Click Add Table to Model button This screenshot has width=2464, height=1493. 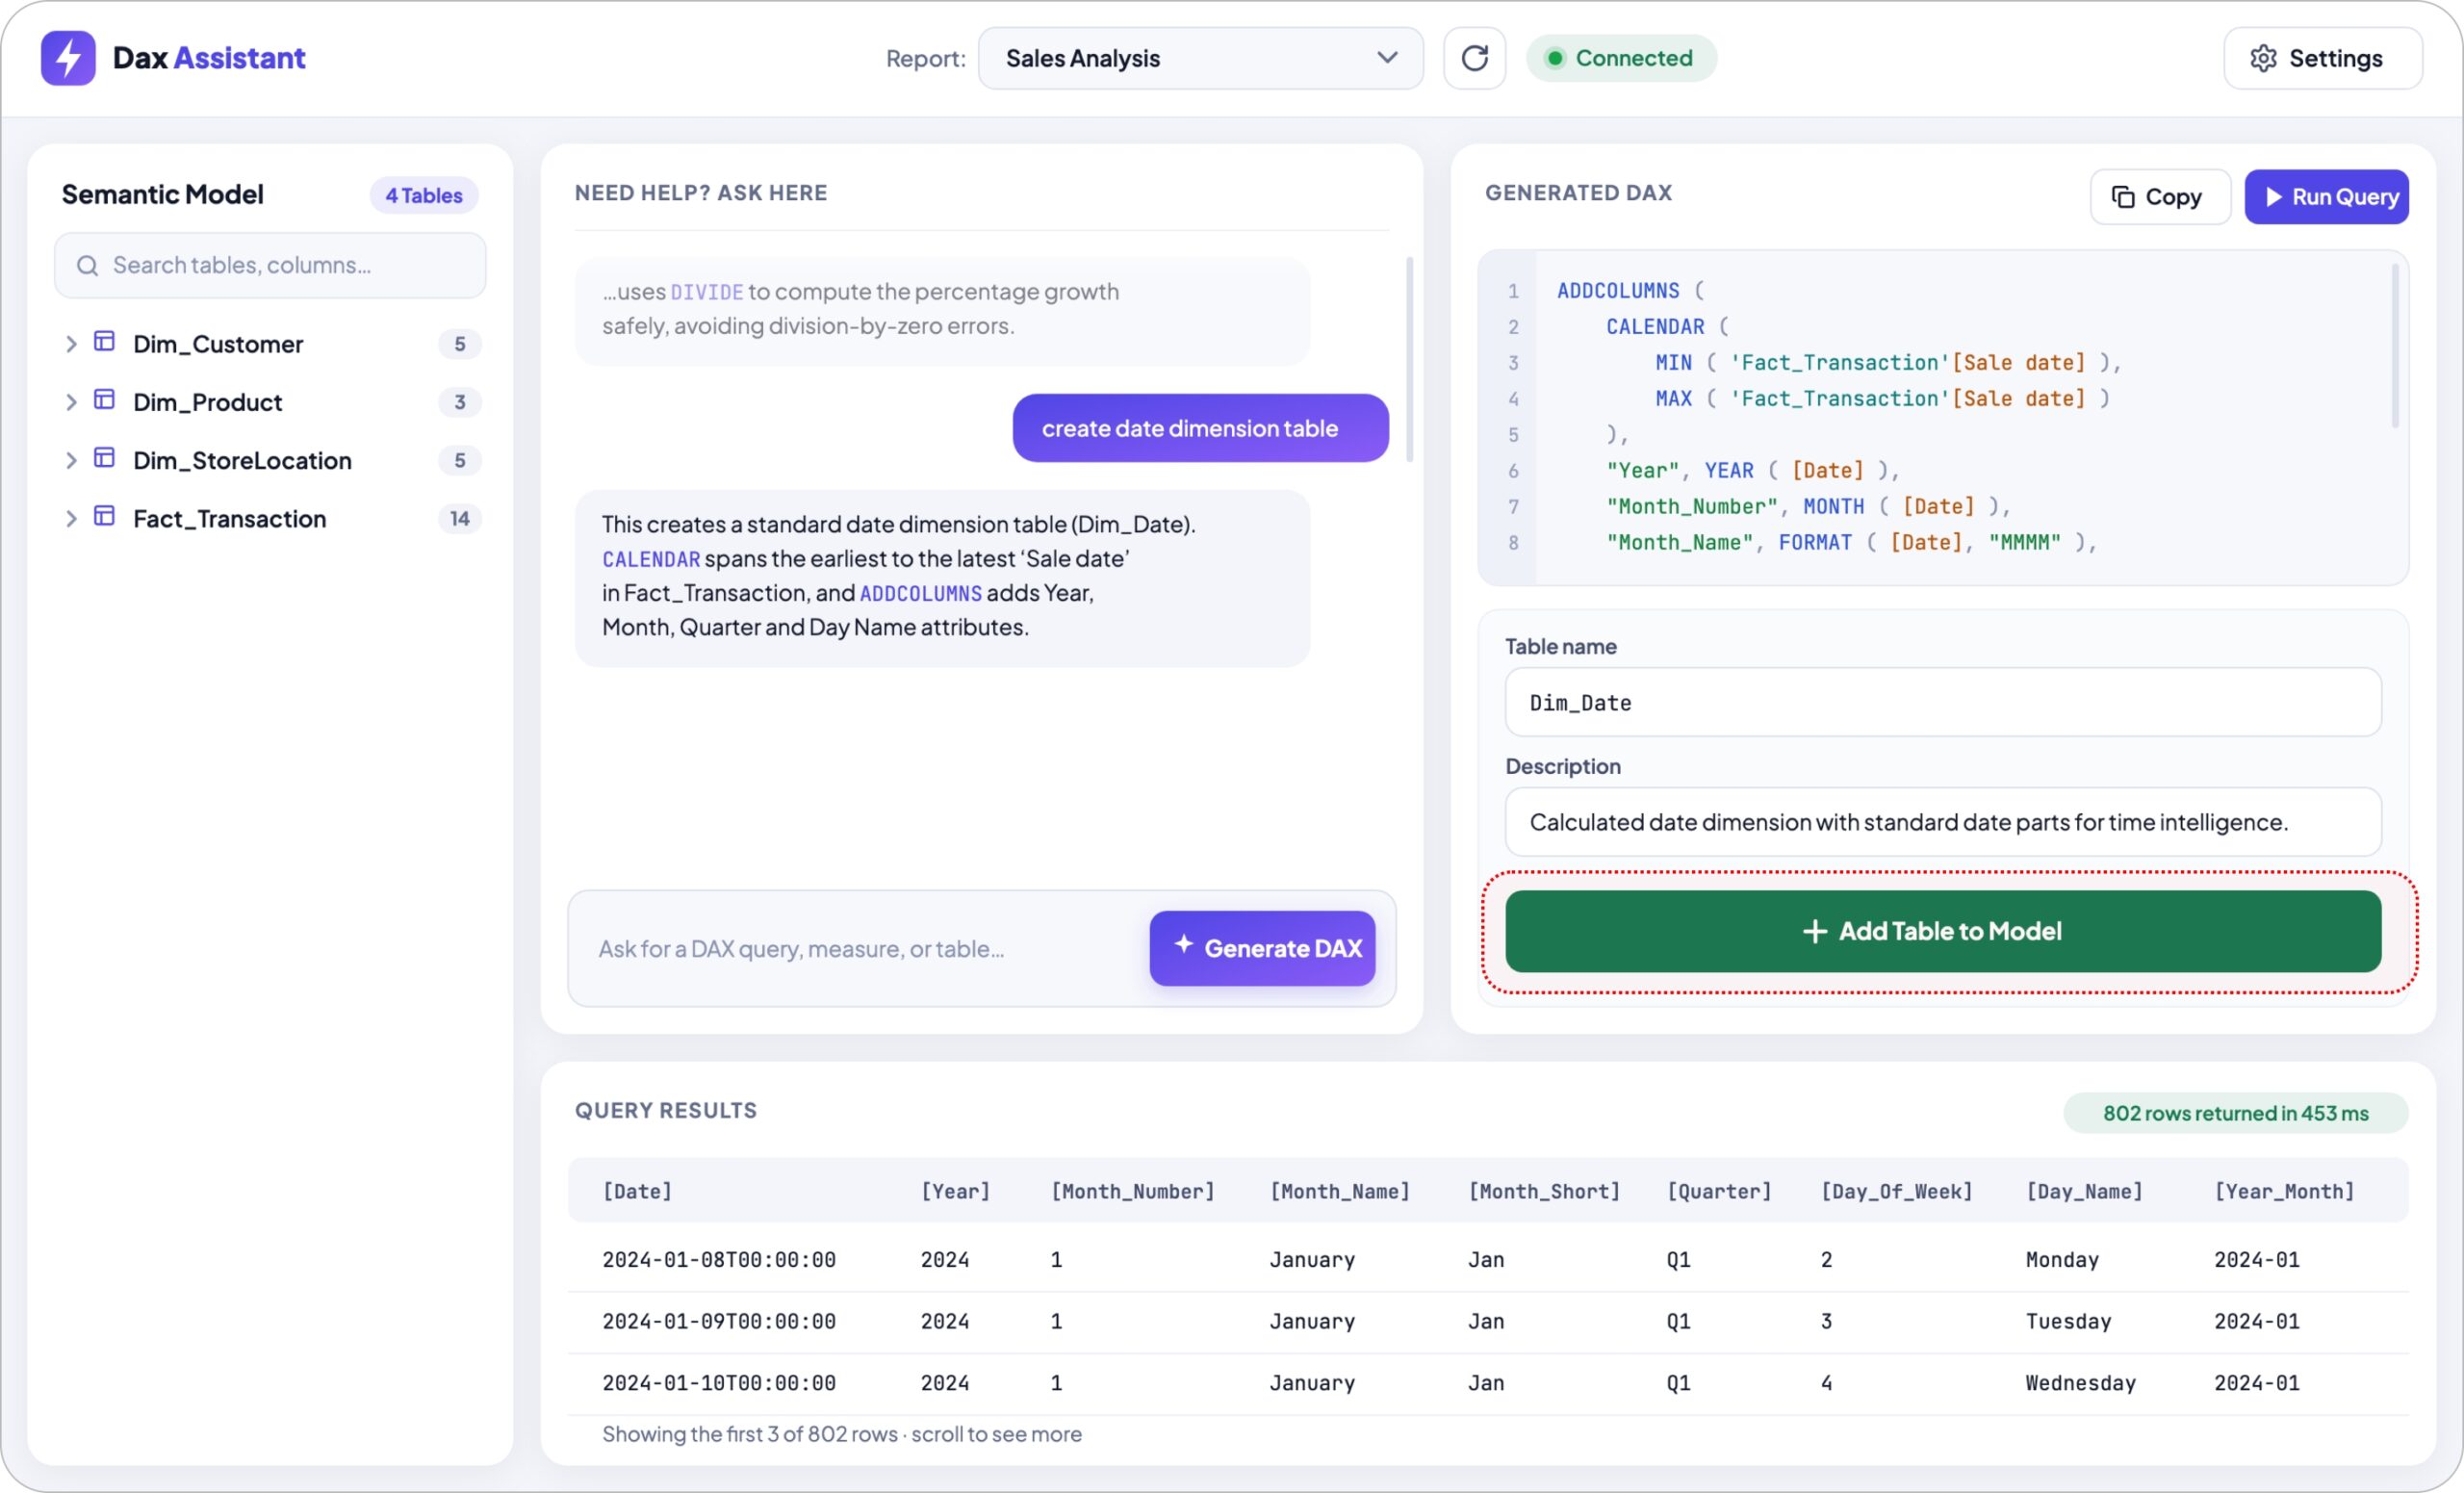(1943, 931)
